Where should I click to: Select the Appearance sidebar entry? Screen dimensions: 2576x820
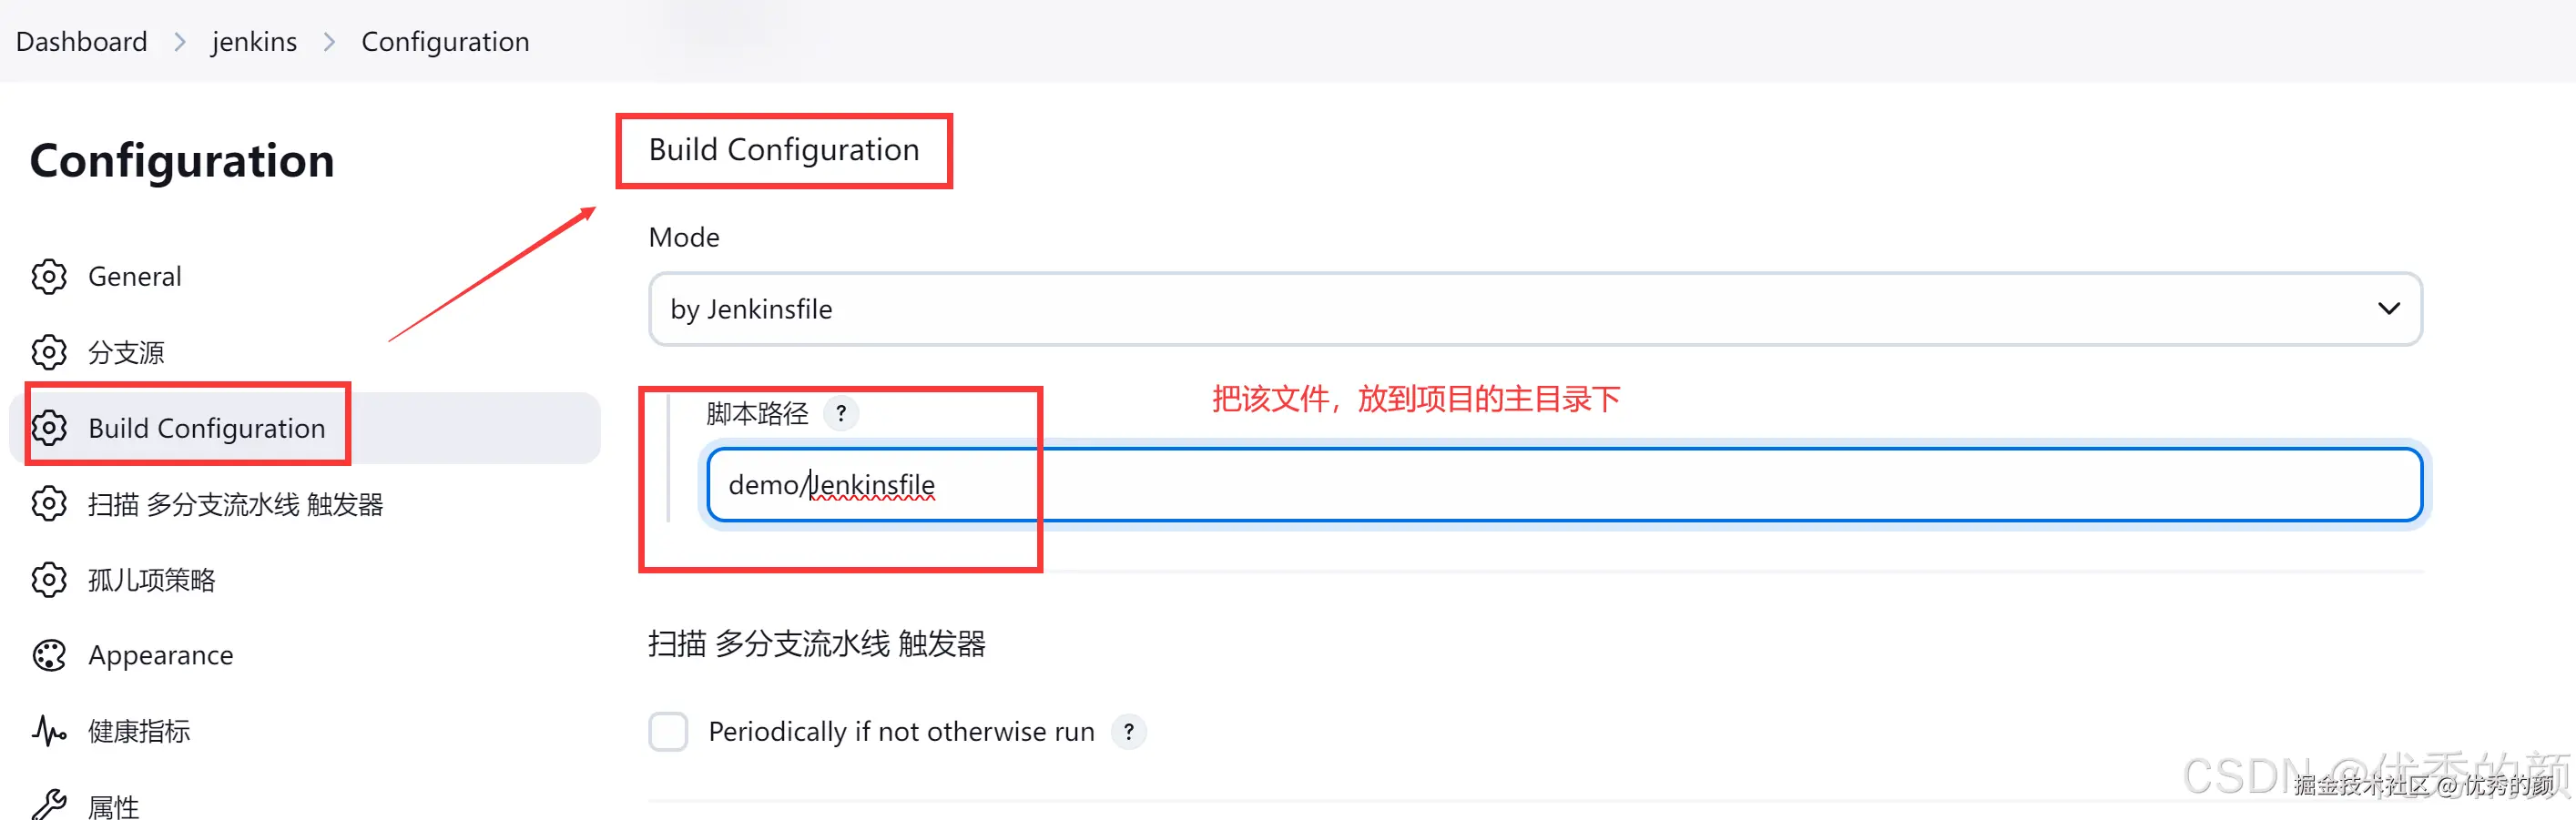pos(160,655)
